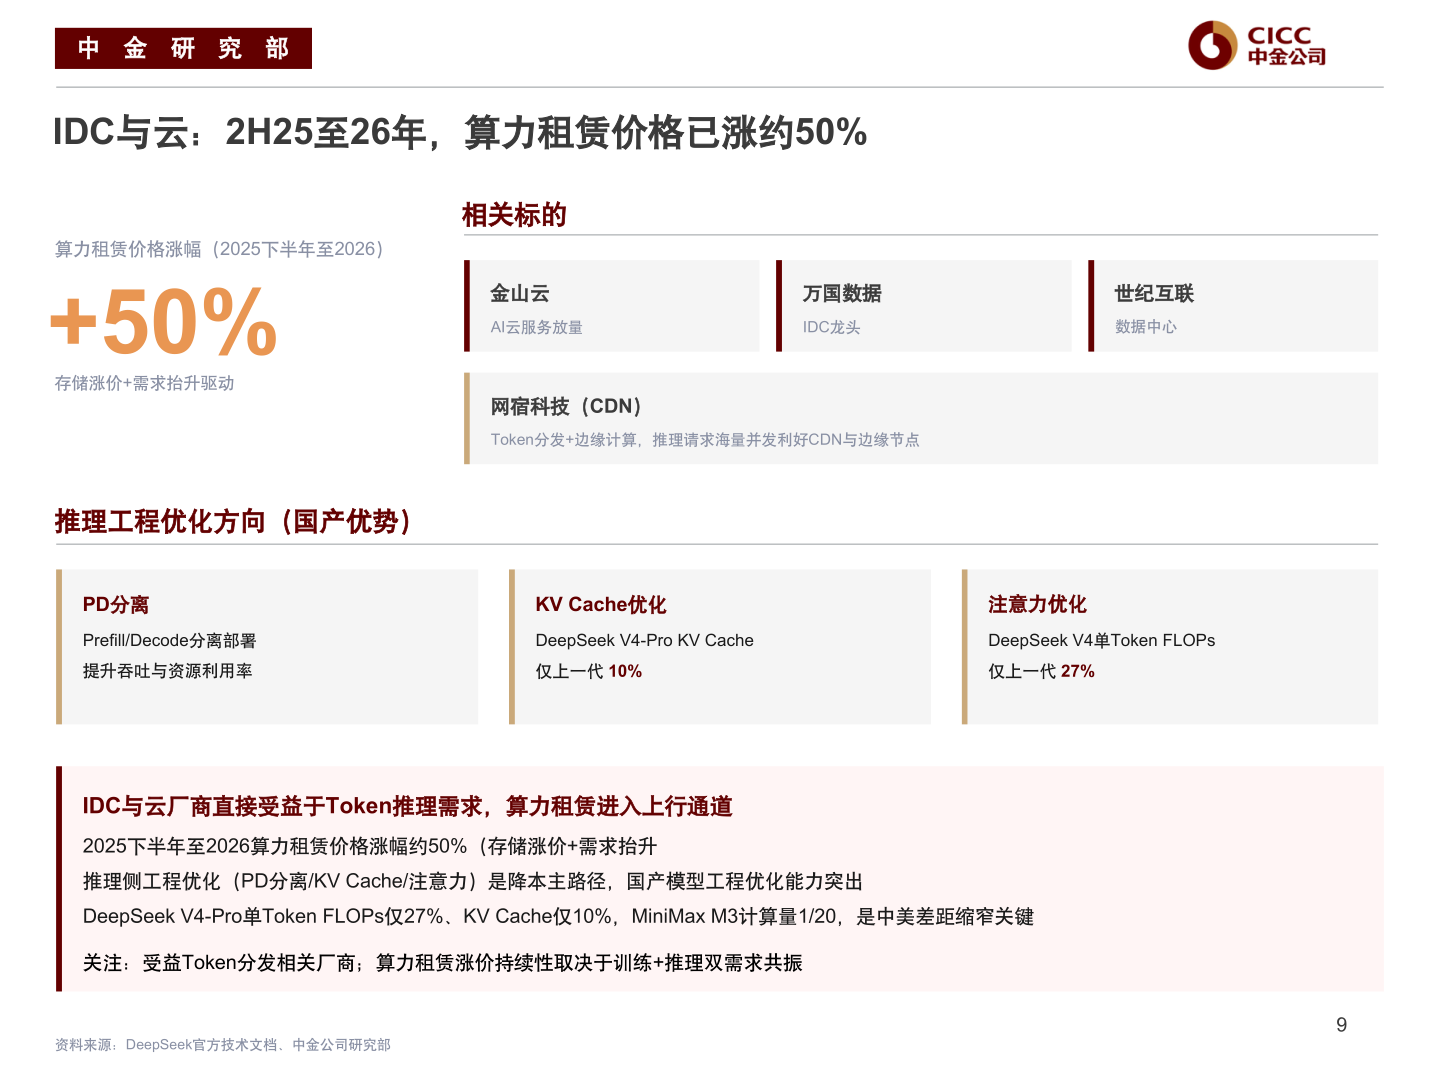Click the 相关标的 section heading
Image resolution: width=1440 pixels, height=1080 pixels.
click(514, 215)
